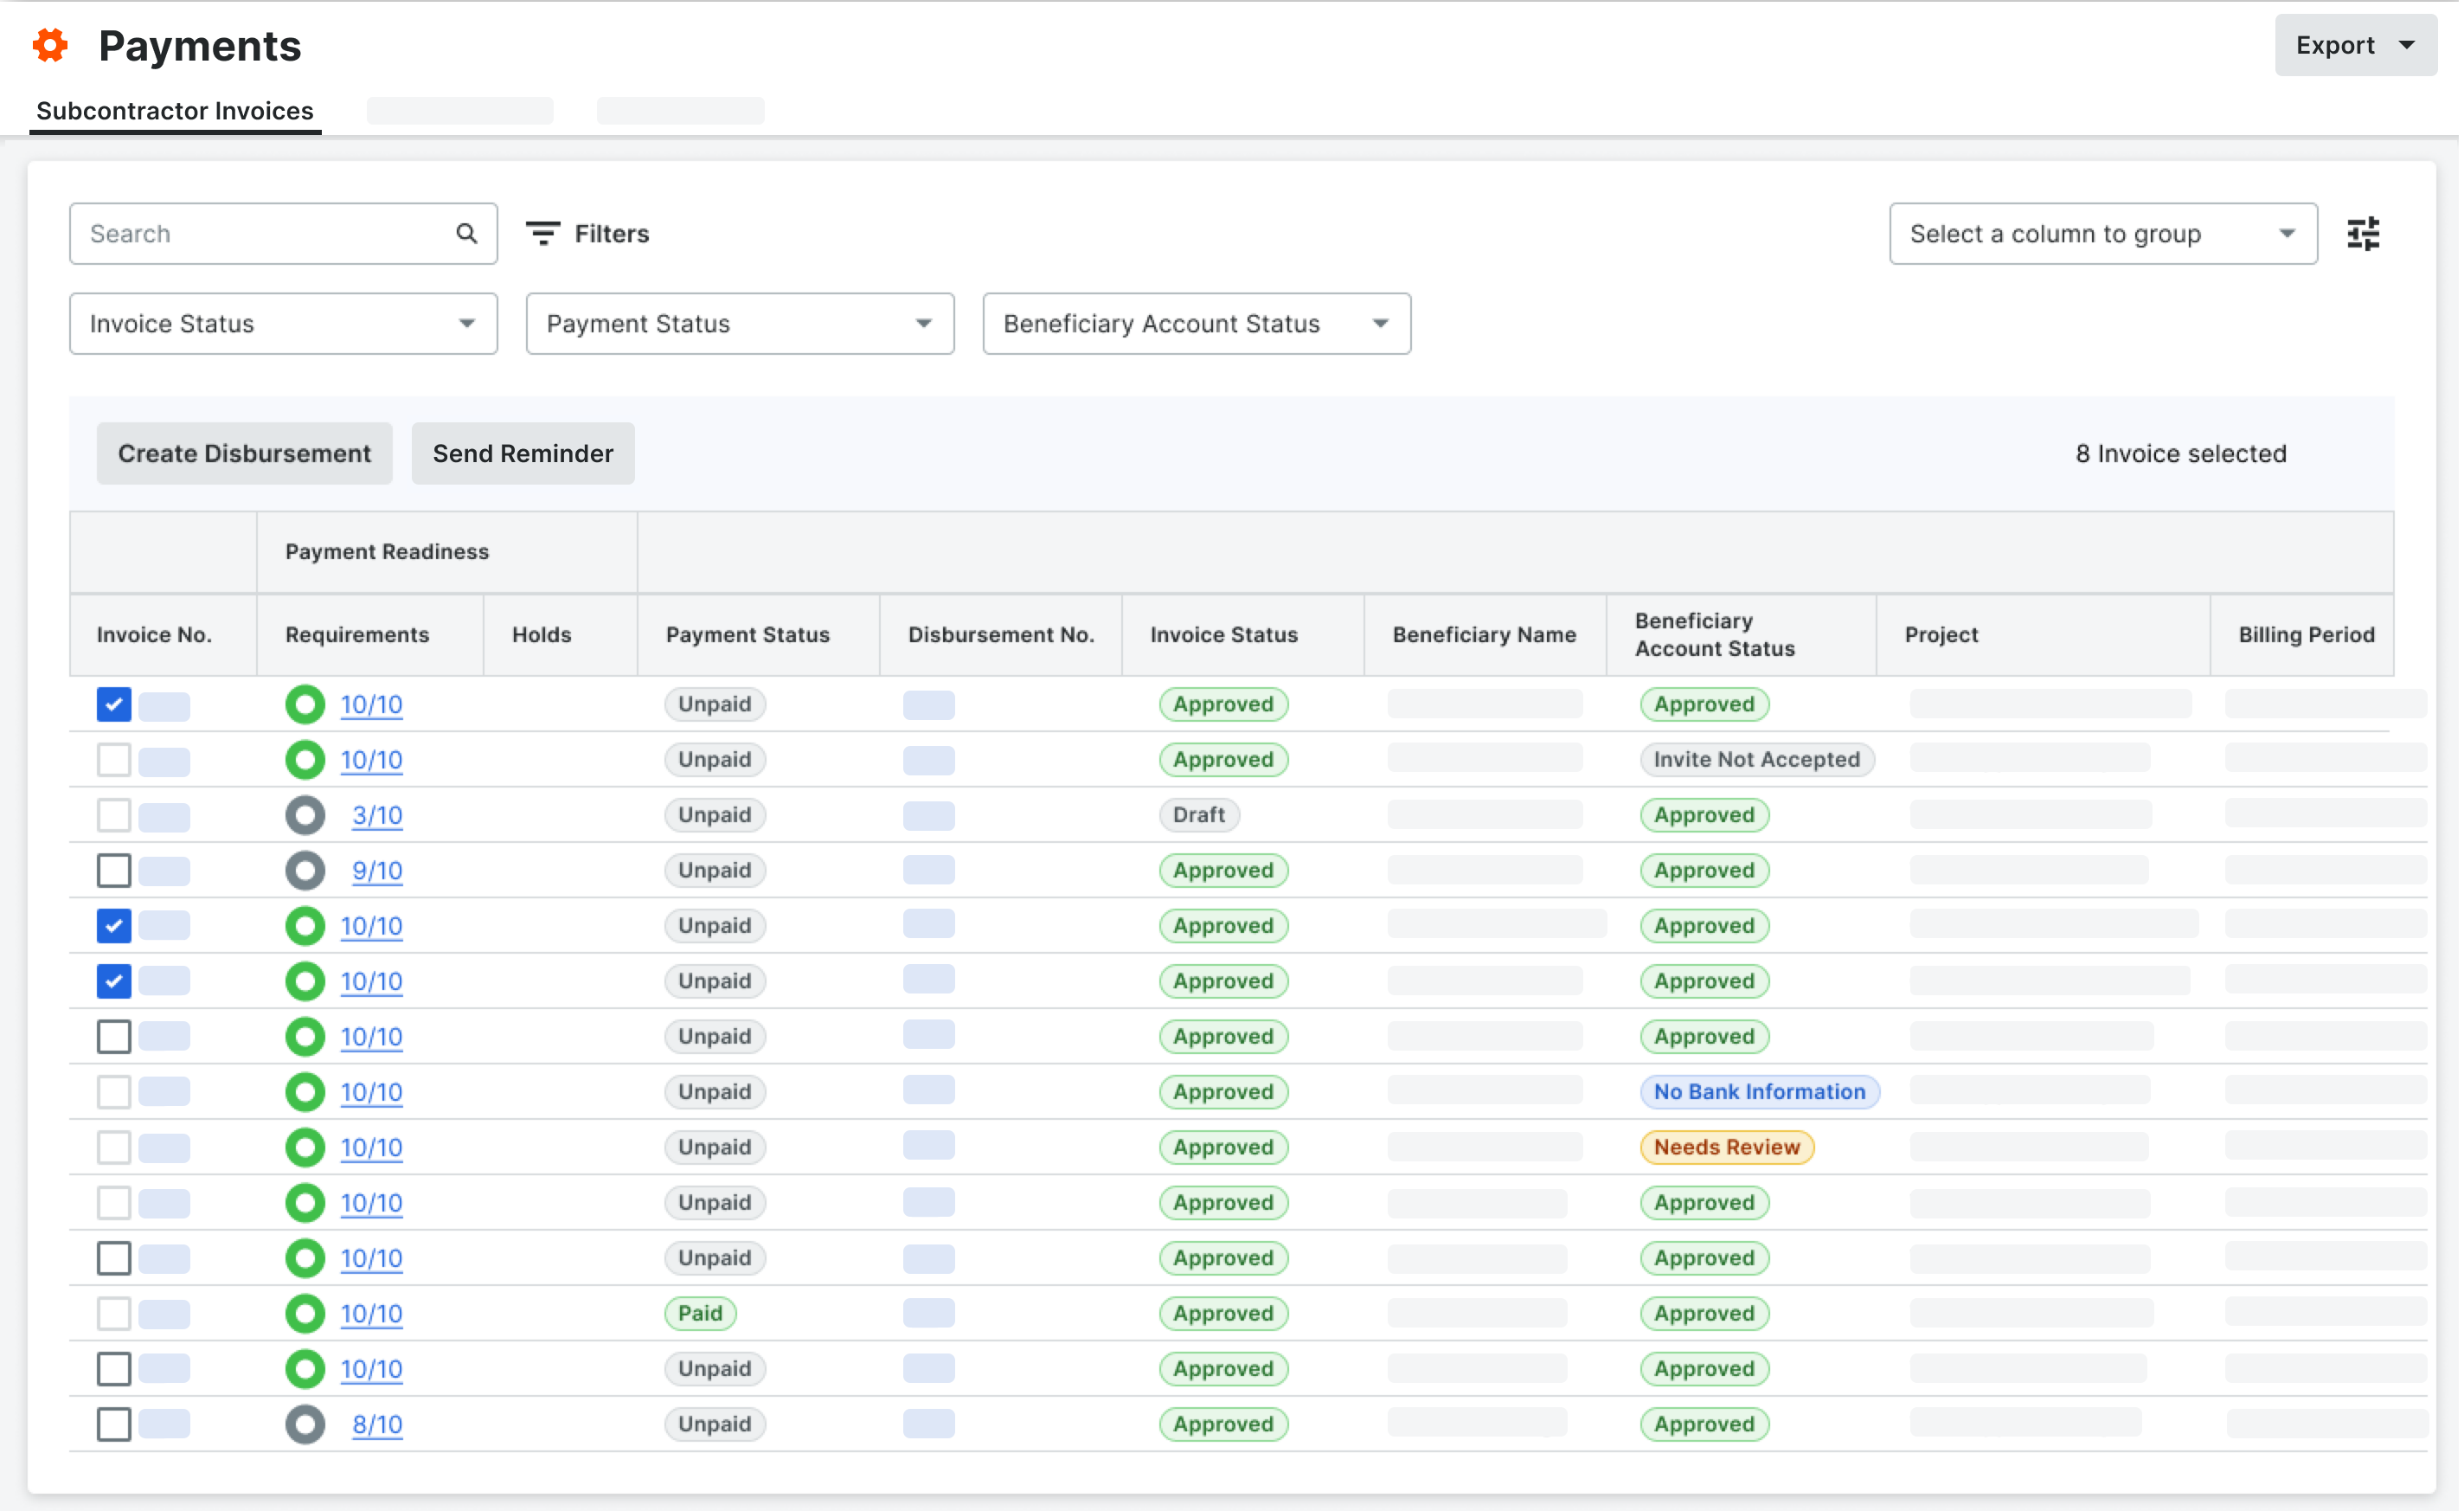Click the orange gear logo beside Payments
This screenshot has width=2464, height=1511.
50,45
